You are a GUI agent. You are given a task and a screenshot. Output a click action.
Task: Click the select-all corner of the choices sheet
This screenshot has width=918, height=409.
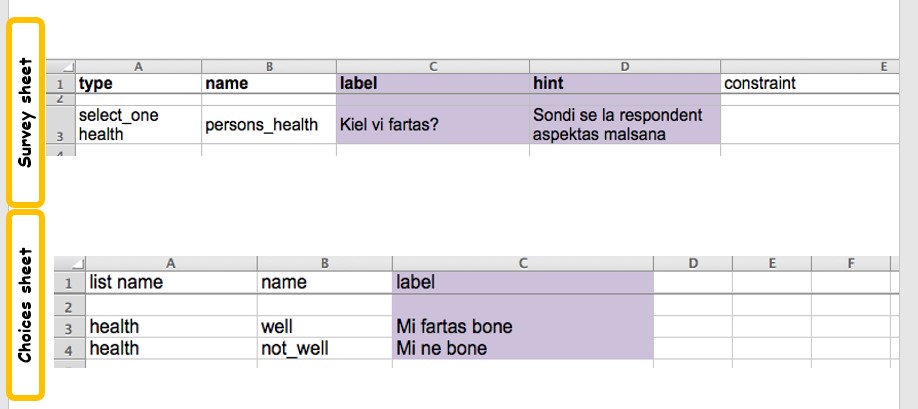[70, 264]
